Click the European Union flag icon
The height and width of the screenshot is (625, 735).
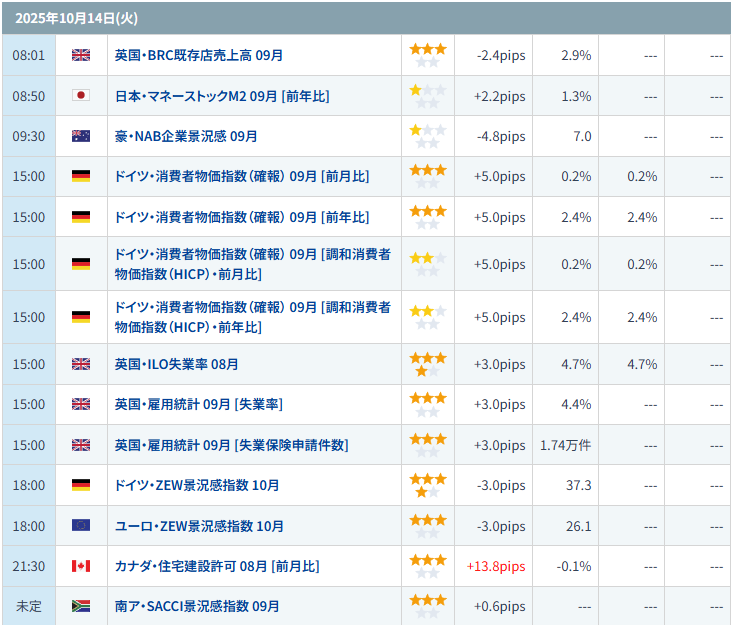point(81,526)
